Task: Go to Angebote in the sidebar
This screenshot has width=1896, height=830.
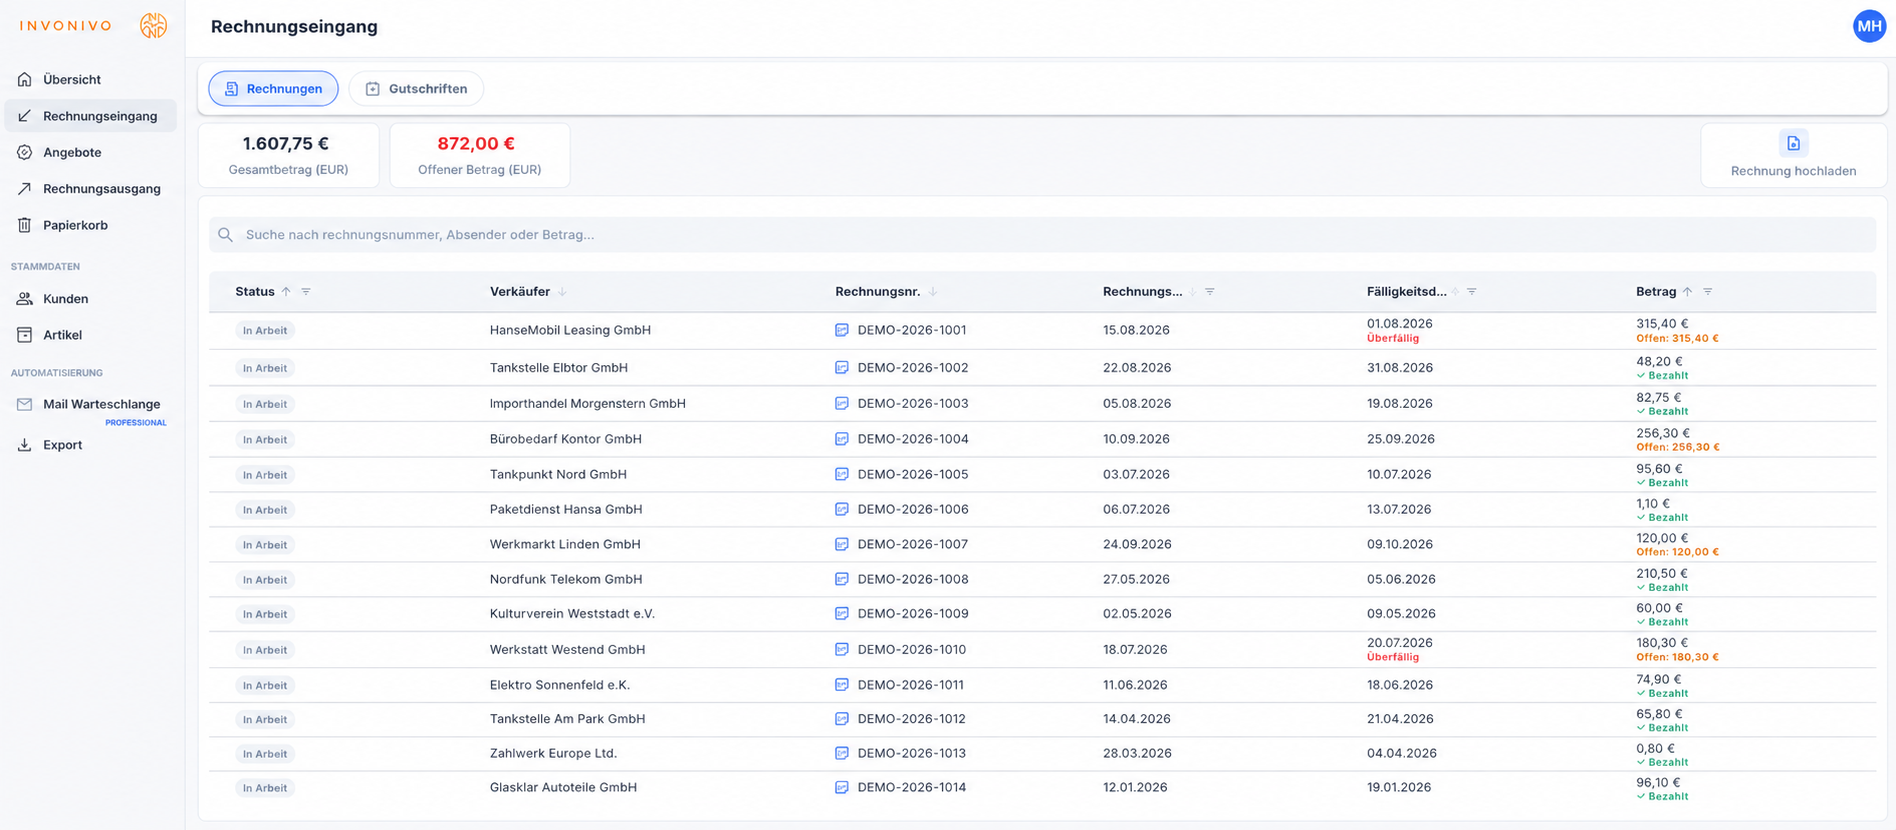Action: pyautogui.click(x=90, y=153)
